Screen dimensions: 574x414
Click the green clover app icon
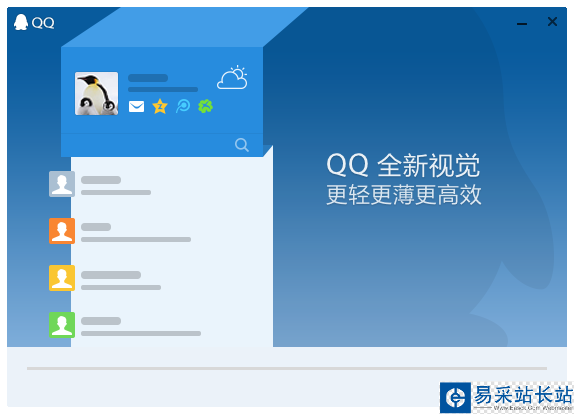[x=205, y=106]
